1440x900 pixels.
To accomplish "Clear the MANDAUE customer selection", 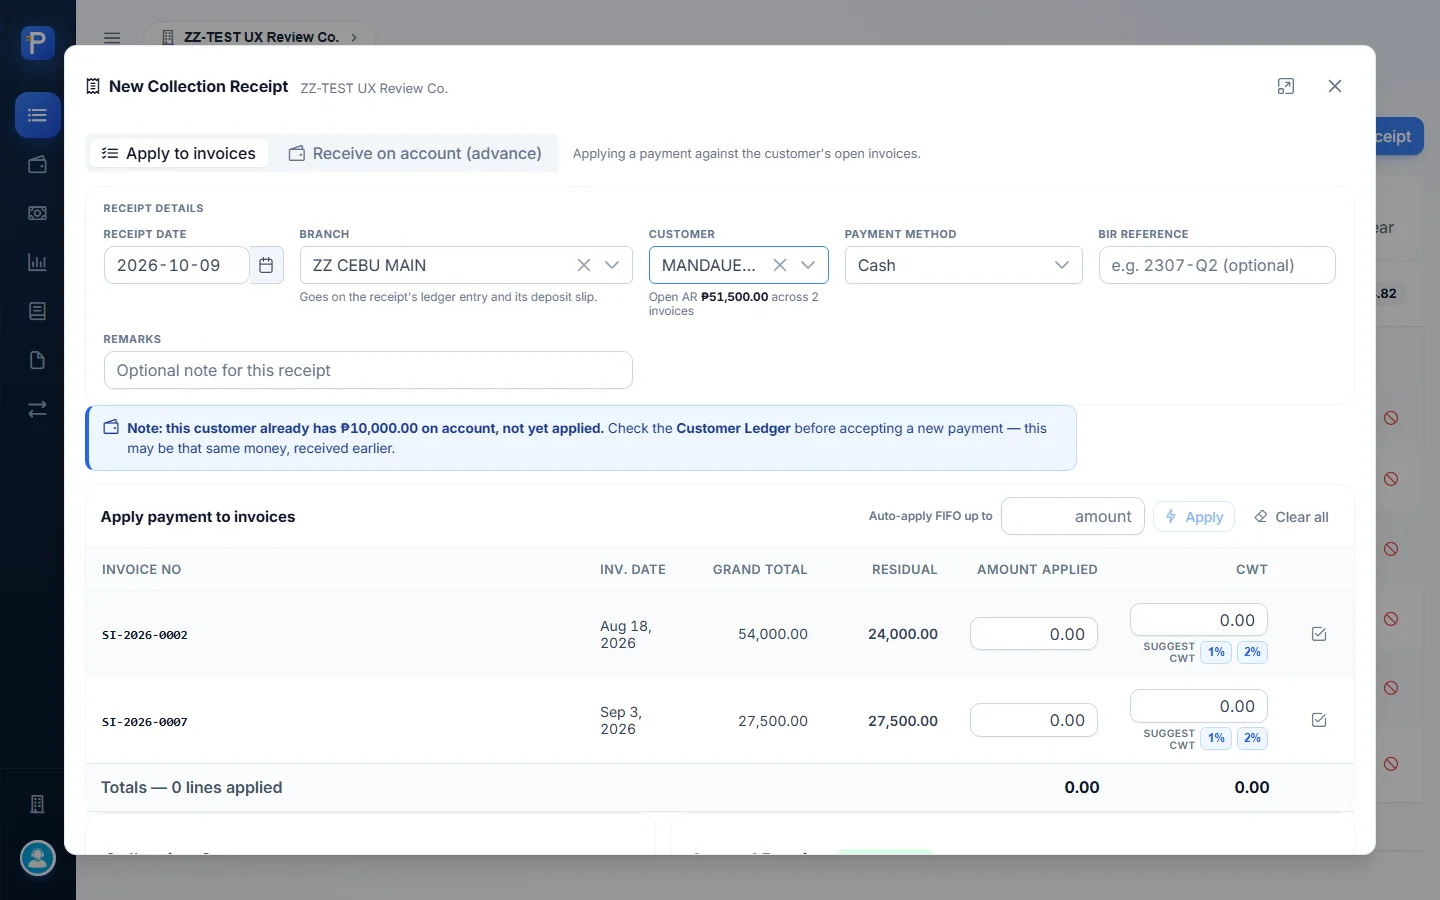I will (780, 265).
